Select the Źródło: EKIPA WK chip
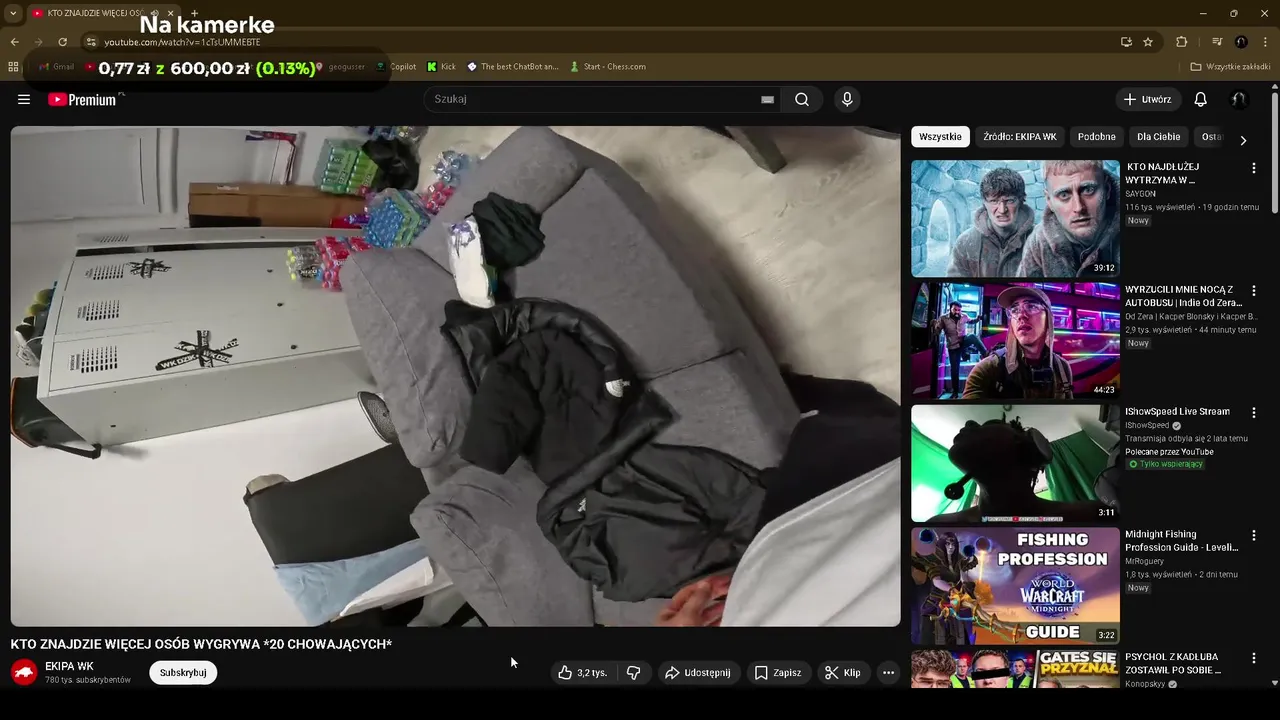Image resolution: width=1280 pixels, height=720 pixels. click(x=1019, y=137)
